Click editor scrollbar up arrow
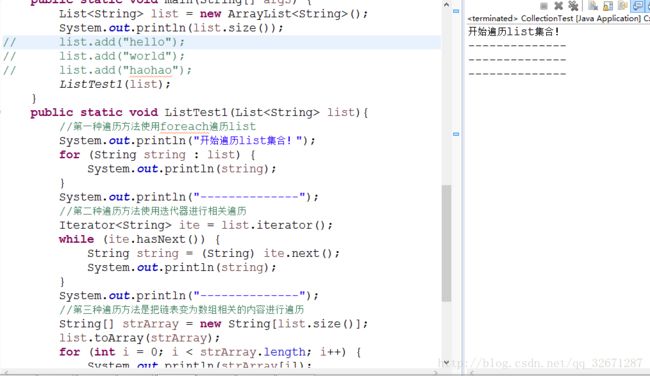Screen dimensions: 650x376 (x=446, y=5)
